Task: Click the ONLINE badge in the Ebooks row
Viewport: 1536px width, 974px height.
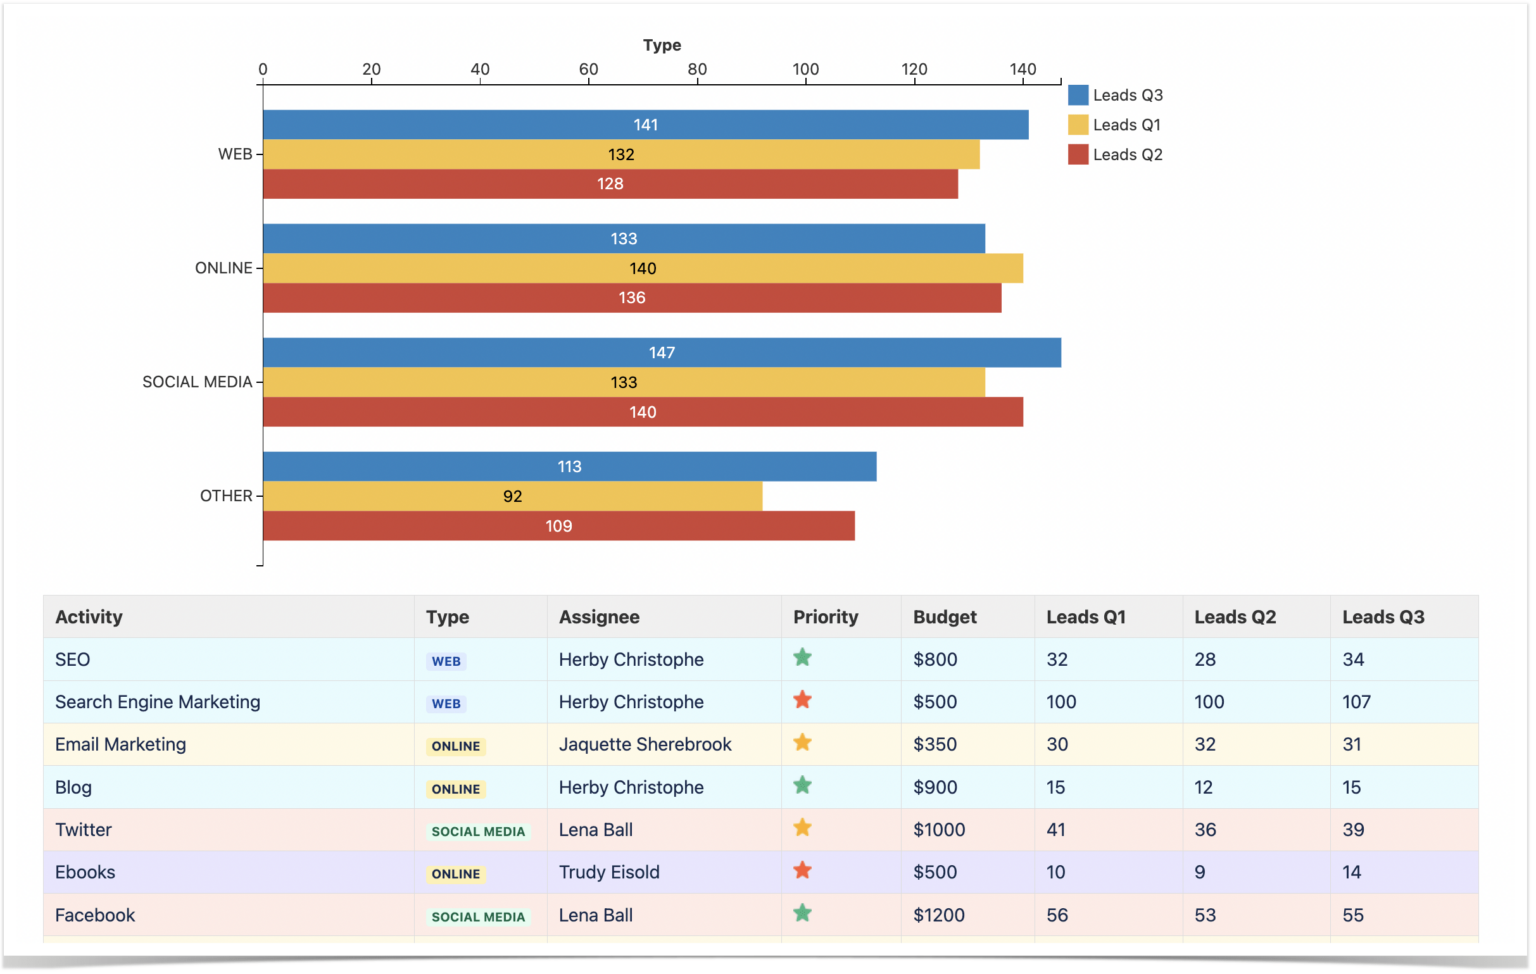Action: click(x=455, y=873)
